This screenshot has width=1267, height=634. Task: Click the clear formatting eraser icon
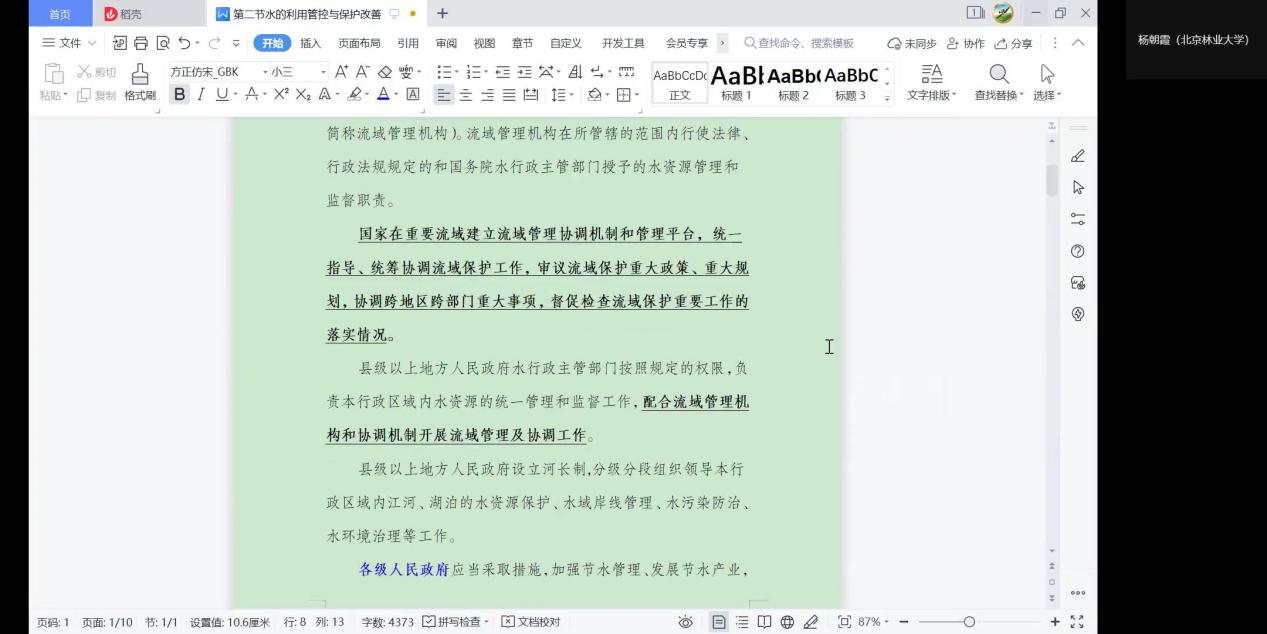pyautogui.click(x=384, y=72)
